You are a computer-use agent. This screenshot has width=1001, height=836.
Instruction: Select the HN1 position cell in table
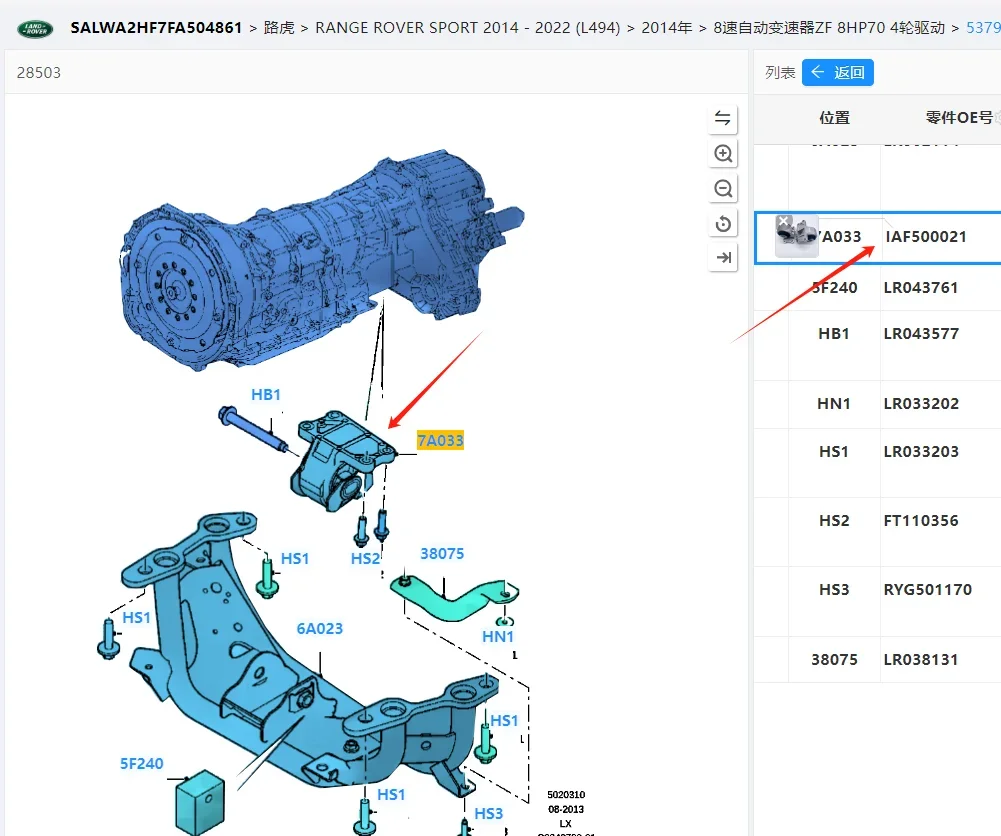click(x=834, y=404)
